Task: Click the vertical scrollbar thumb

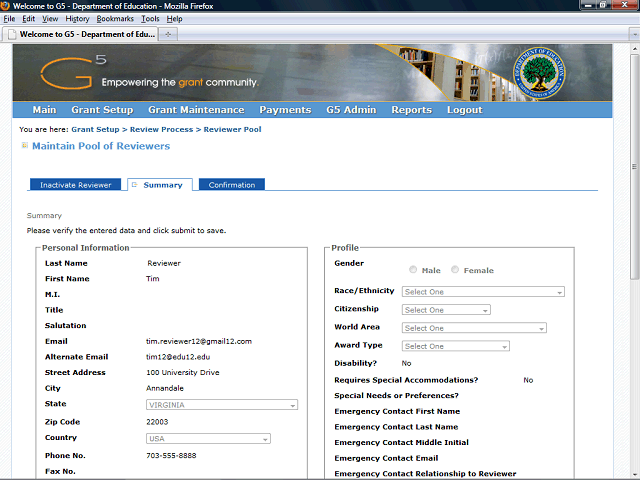Action: [634, 166]
